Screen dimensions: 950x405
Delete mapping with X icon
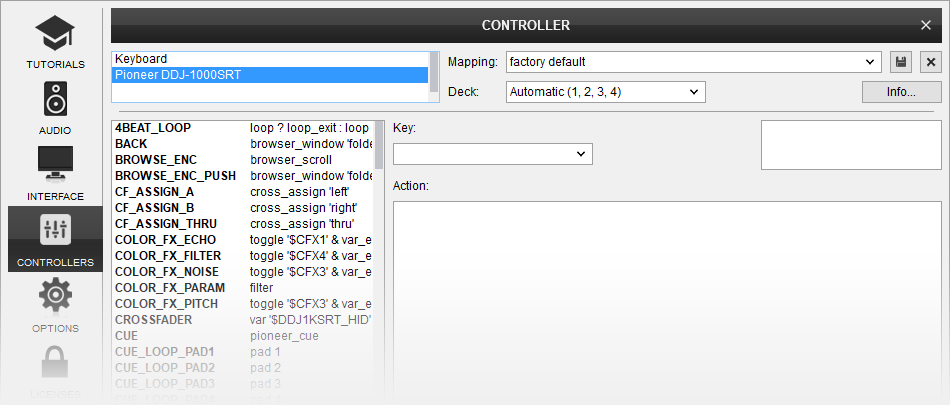click(931, 62)
